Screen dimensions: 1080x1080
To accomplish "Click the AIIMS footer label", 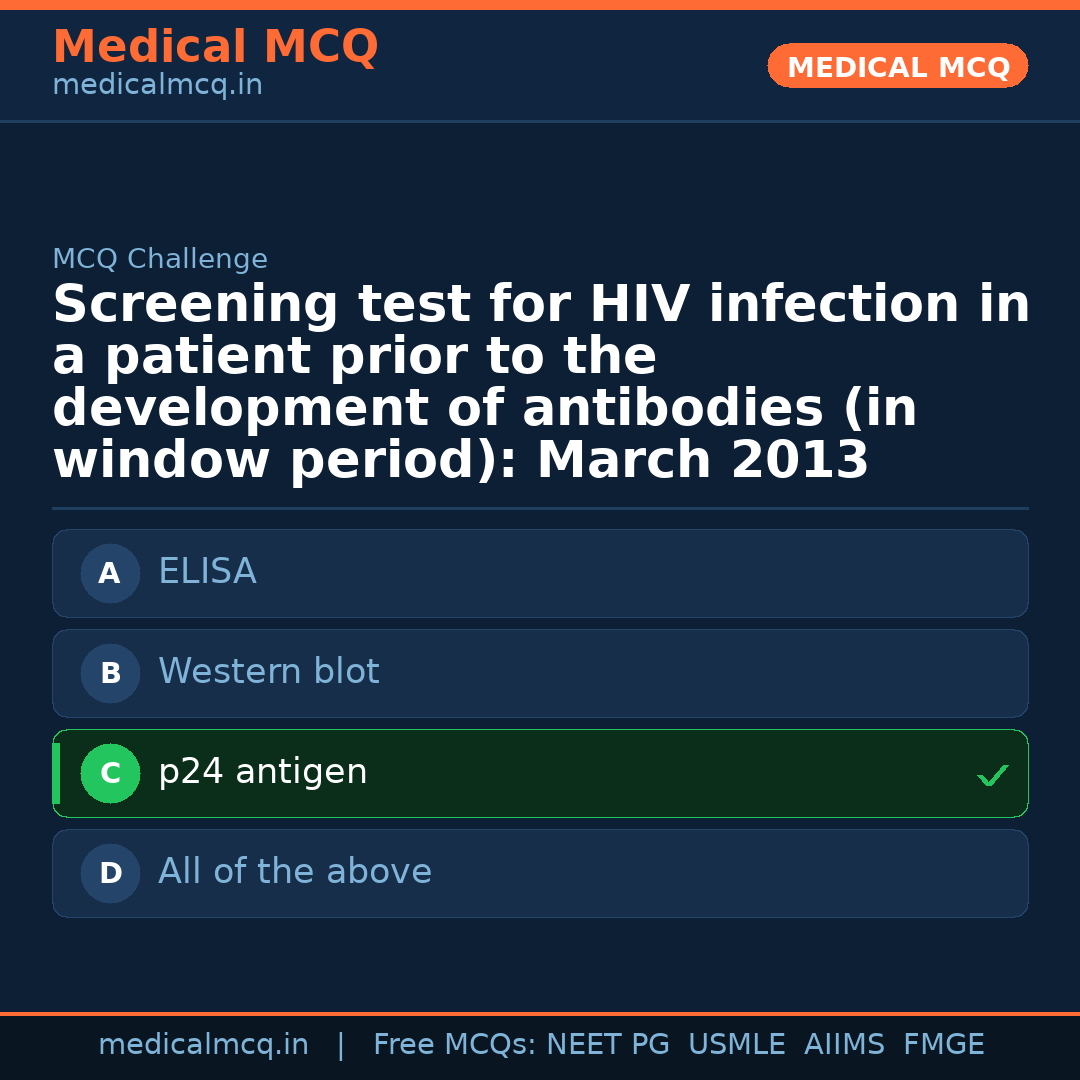I will (844, 1045).
